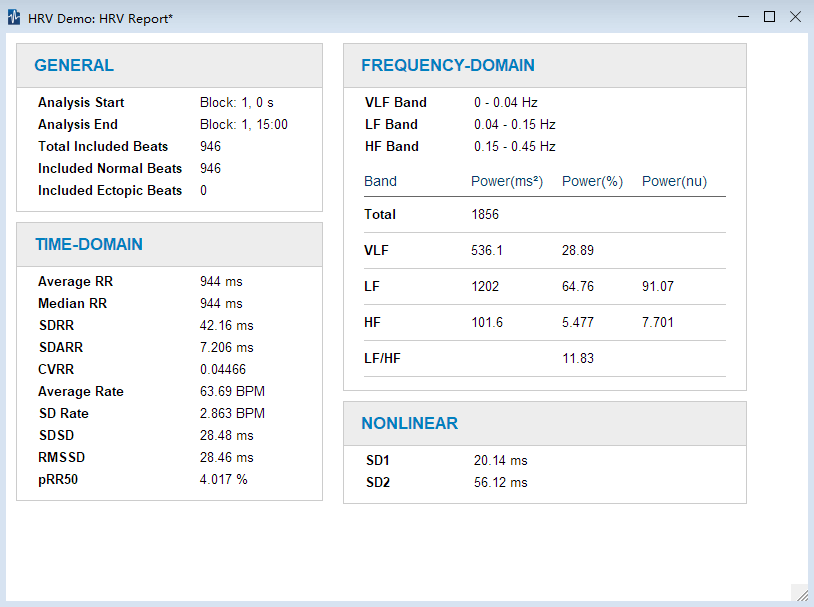Click the HRV app icon in title bar

tap(14, 18)
